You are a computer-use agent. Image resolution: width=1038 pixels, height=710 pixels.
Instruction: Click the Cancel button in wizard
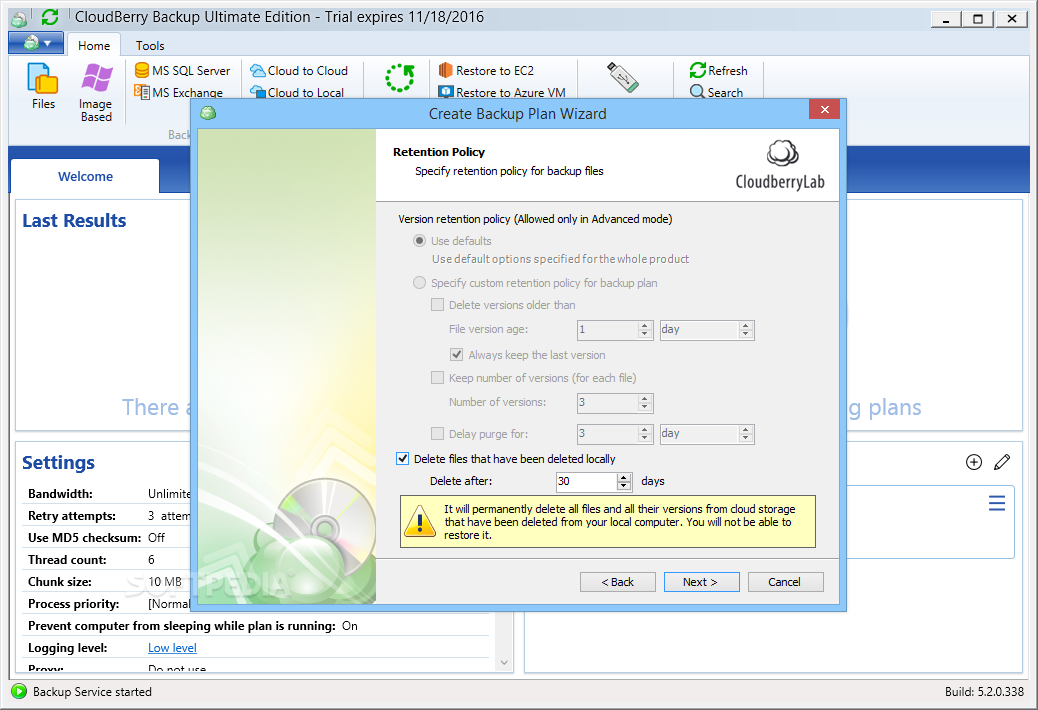785,582
